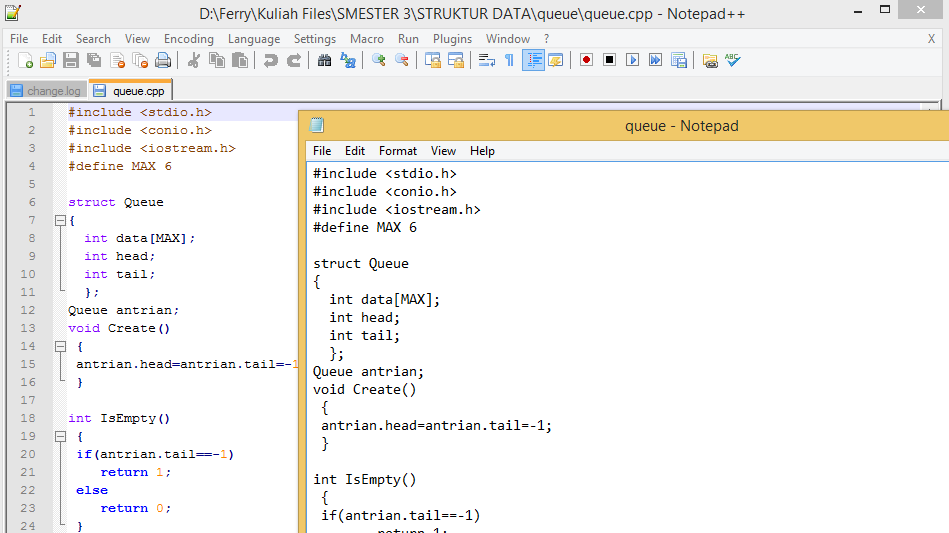The image size is (949, 533).
Task: Open the Notepad++ File menu
Action: pyautogui.click(x=19, y=39)
